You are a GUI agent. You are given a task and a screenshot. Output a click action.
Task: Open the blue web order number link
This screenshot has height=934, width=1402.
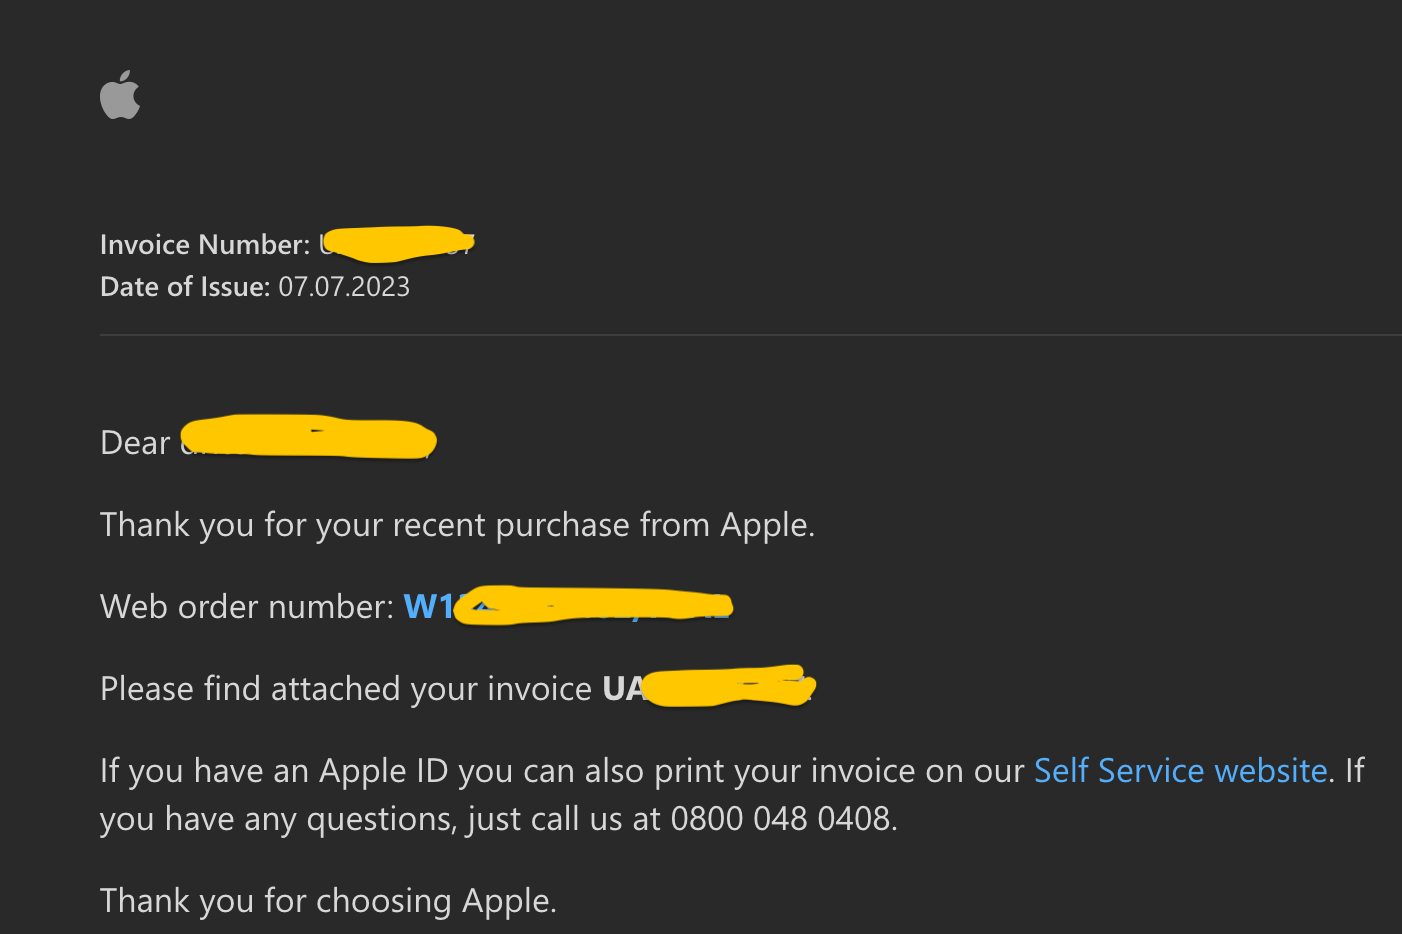pos(566,607)
